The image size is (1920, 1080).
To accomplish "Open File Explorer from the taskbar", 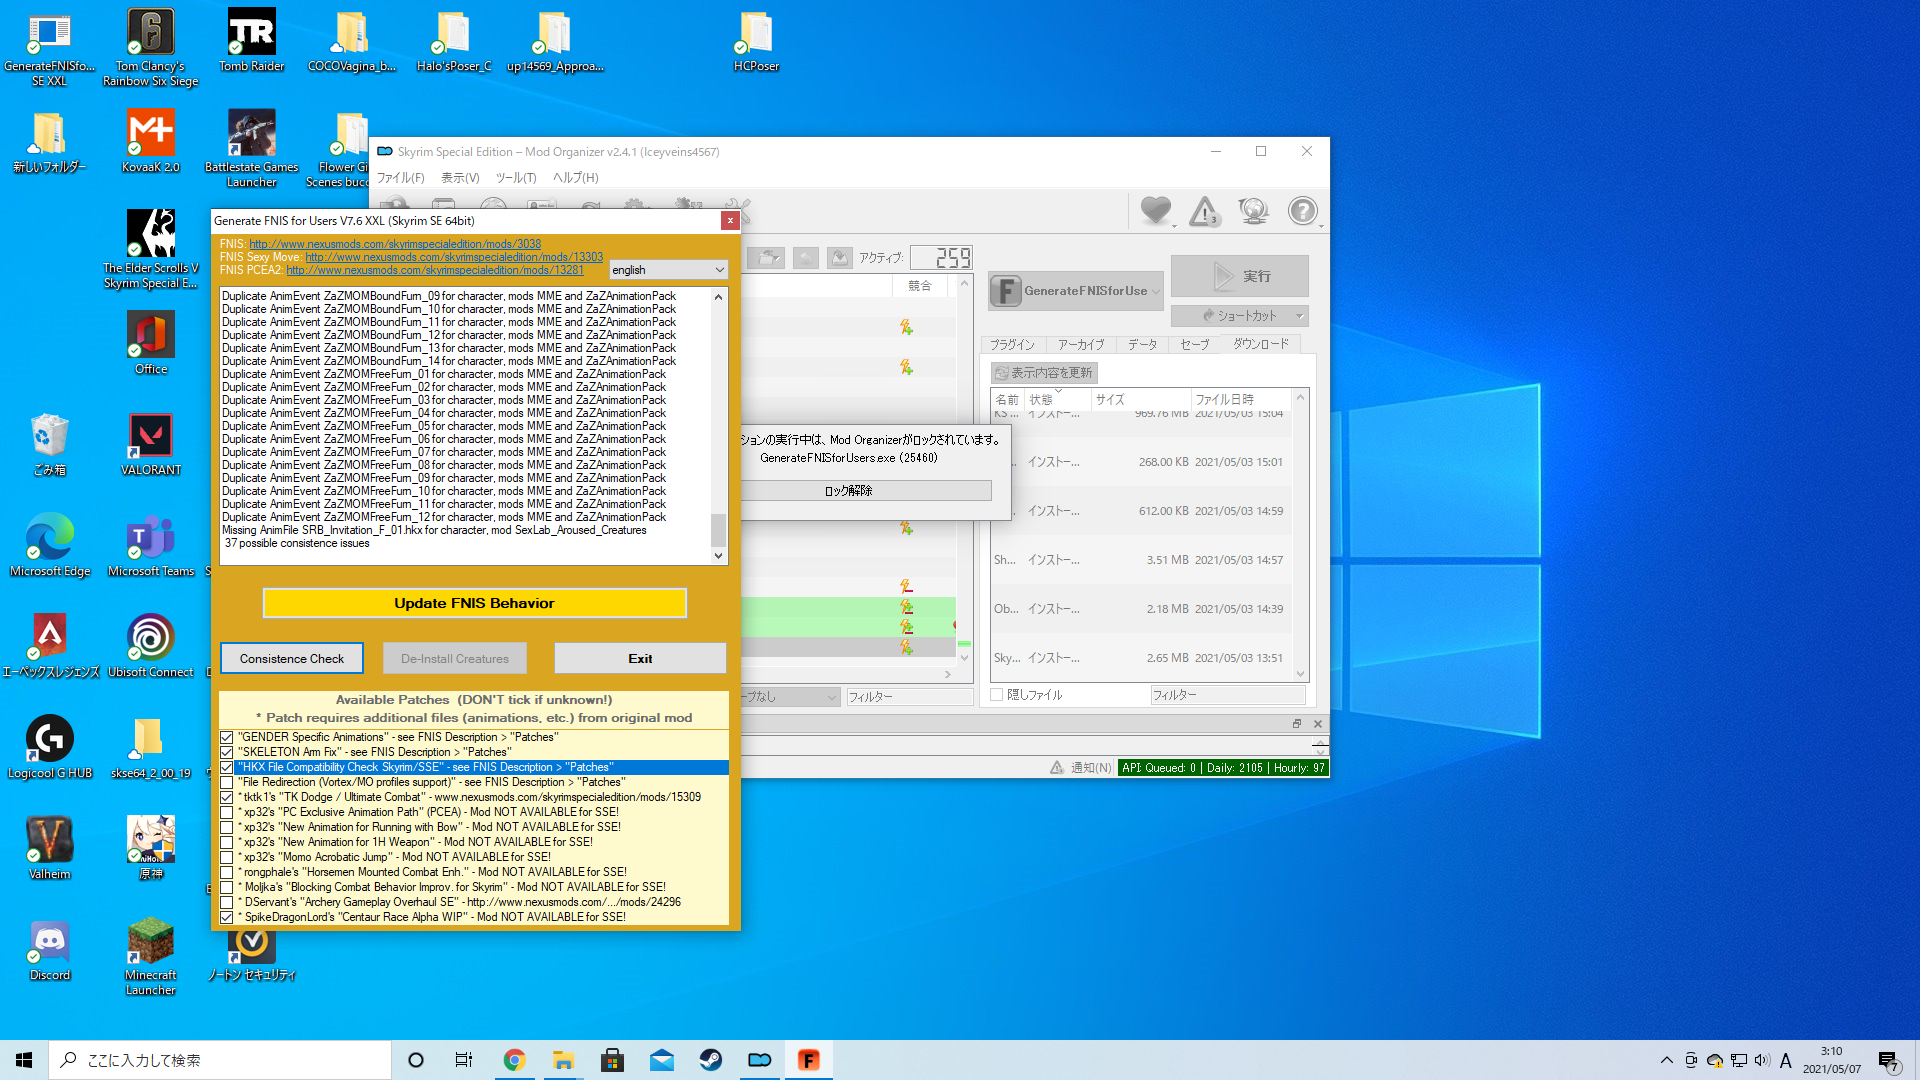I will point(563,1060).
